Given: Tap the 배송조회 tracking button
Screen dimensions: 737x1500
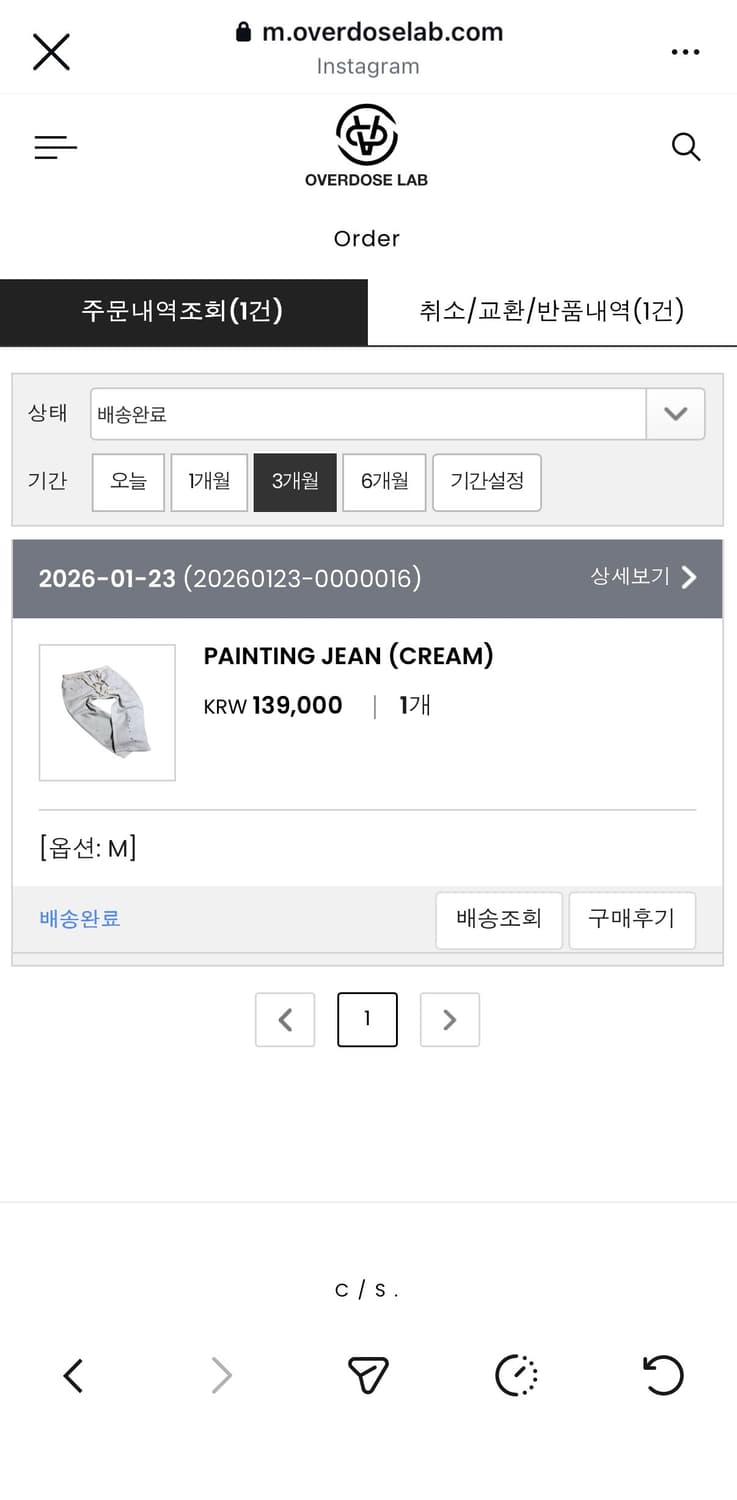Looking at the screenshot, I should point(499,919).
